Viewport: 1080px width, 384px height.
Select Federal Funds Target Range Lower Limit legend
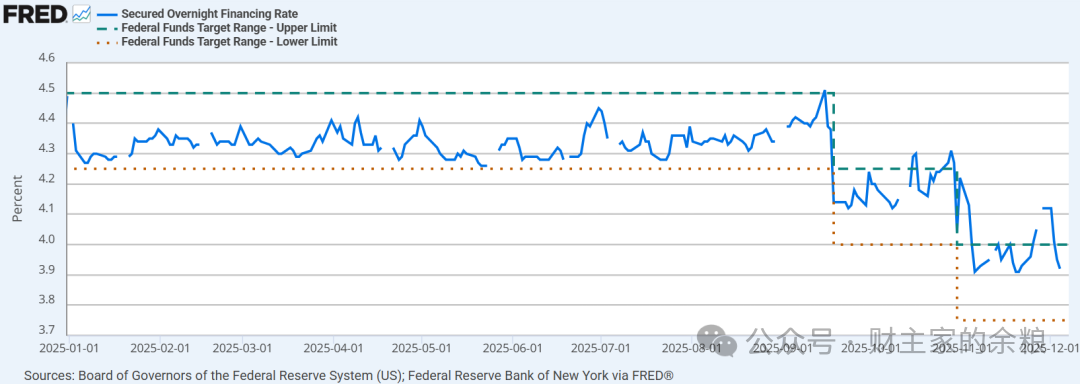(229, 41)
